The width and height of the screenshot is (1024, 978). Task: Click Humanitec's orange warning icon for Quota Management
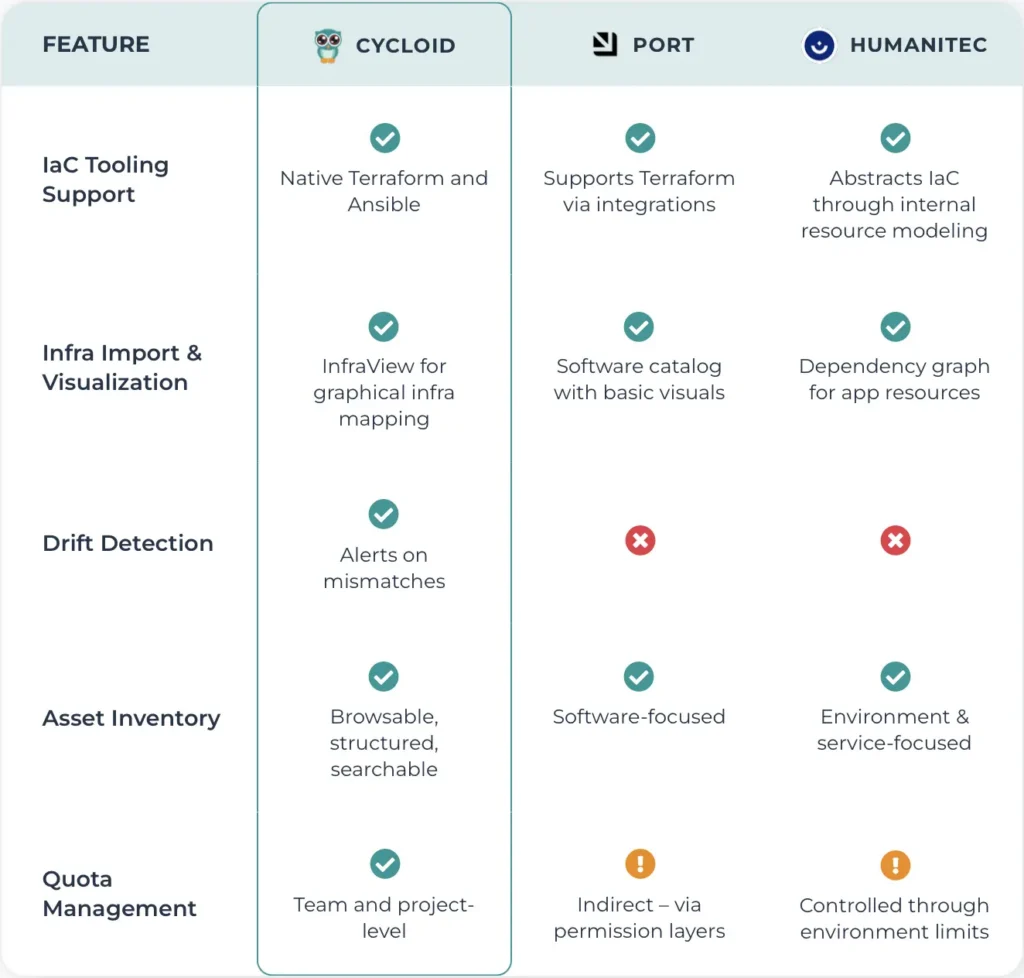coord(895,865)
